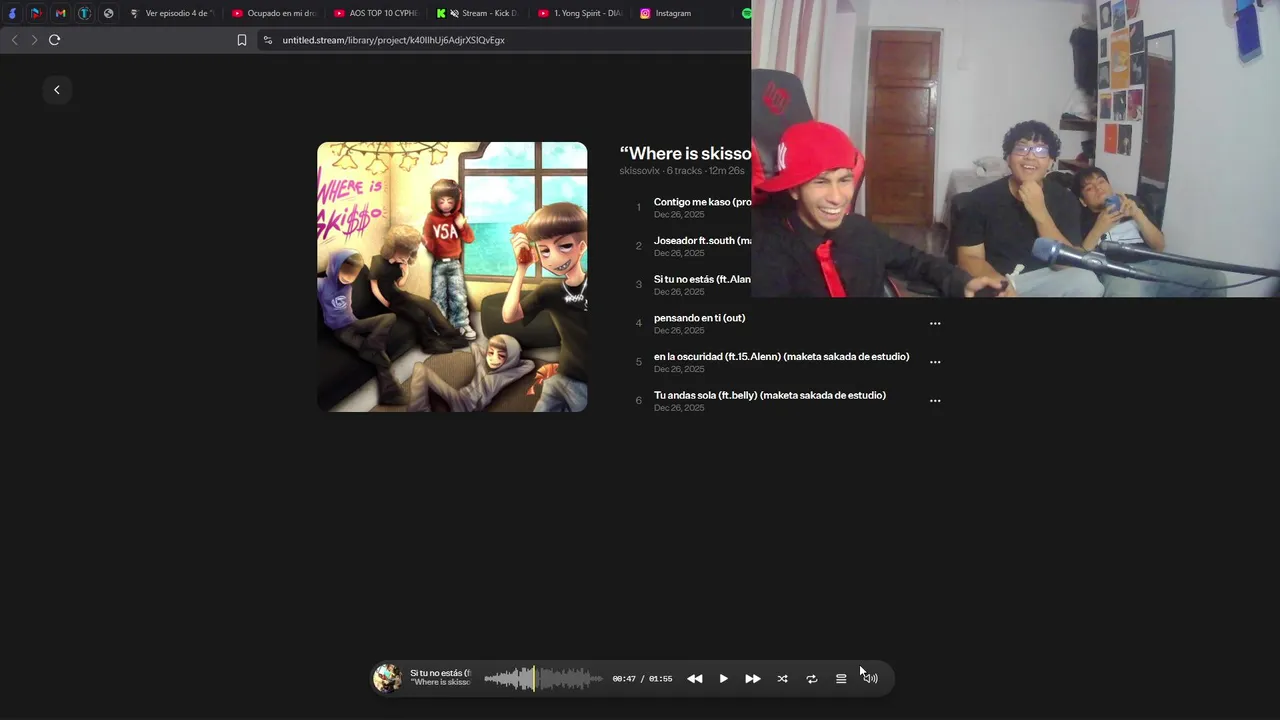Click browser forward navigation arrow
The image size is (1280, 720).
(x=34, y=40)
